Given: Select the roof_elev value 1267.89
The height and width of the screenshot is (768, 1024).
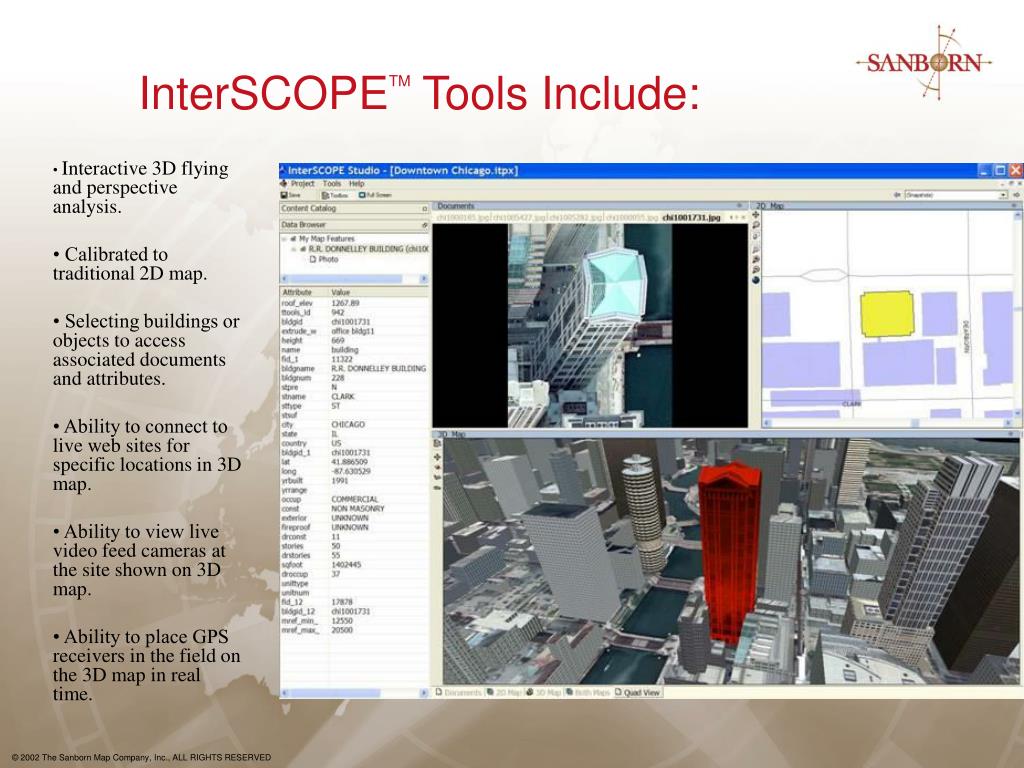Looking at the screenshot, I should (345, 303).
